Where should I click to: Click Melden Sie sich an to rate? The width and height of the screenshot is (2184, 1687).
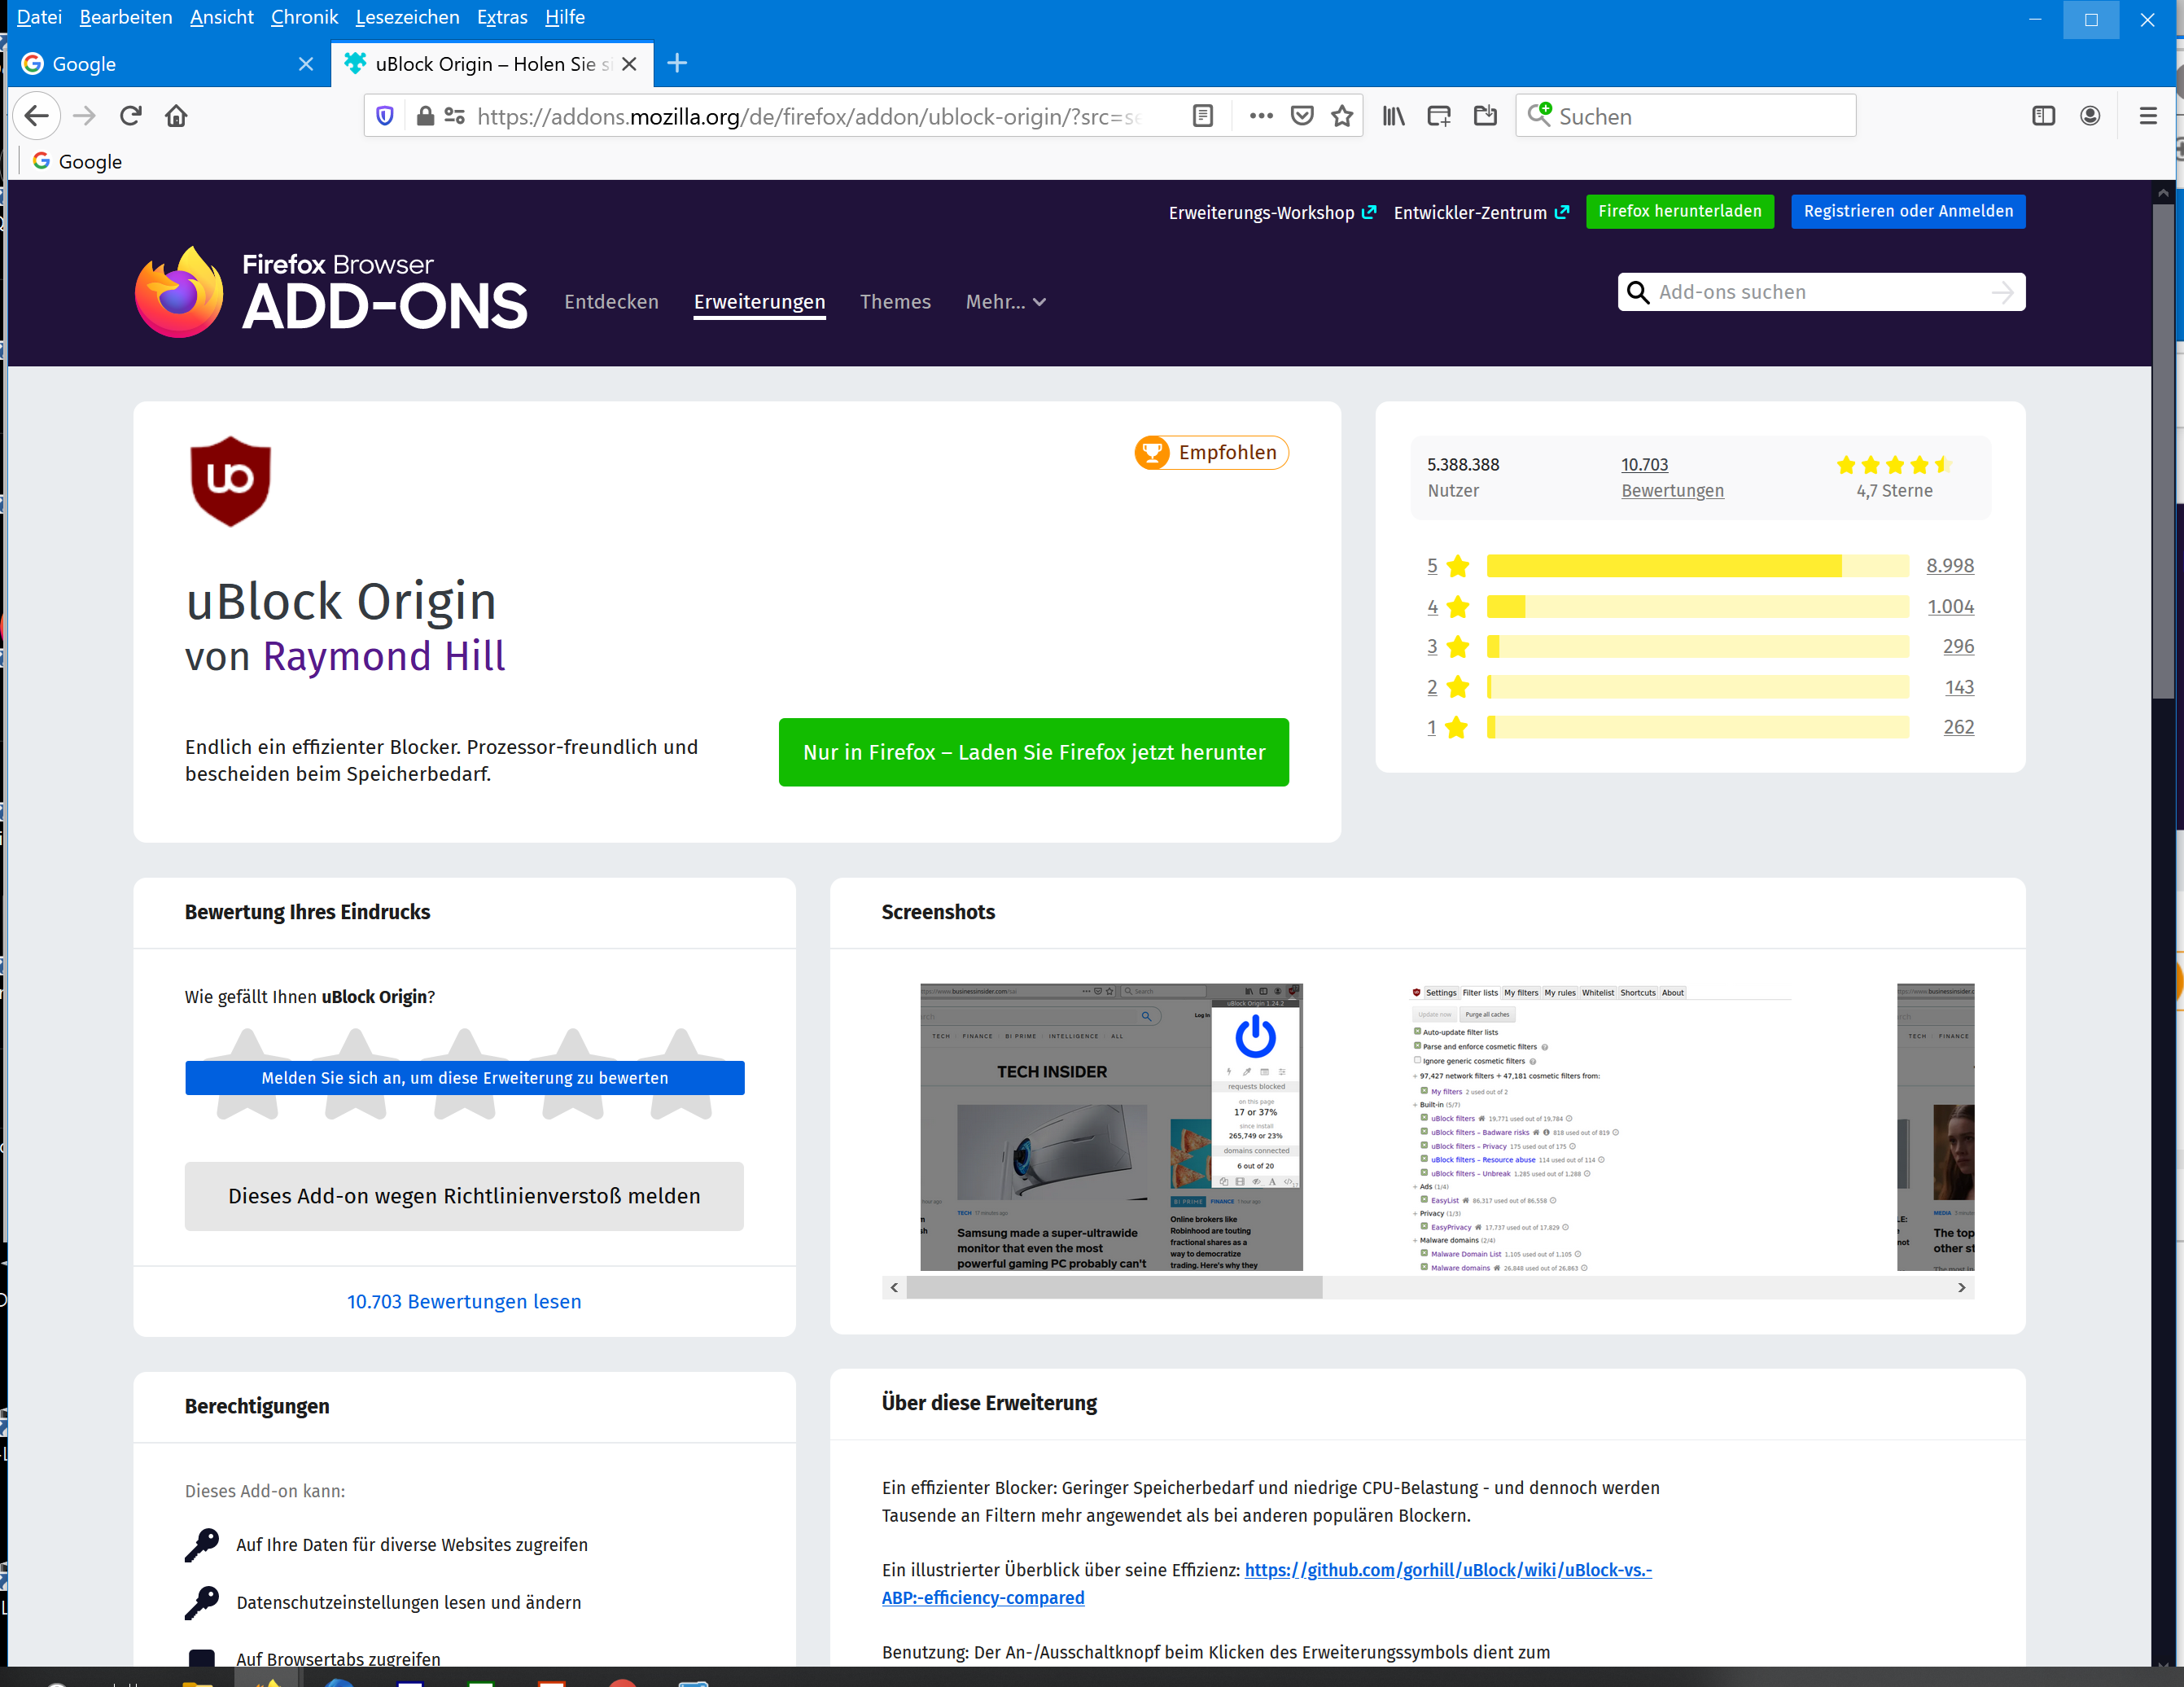[464, 1077]
